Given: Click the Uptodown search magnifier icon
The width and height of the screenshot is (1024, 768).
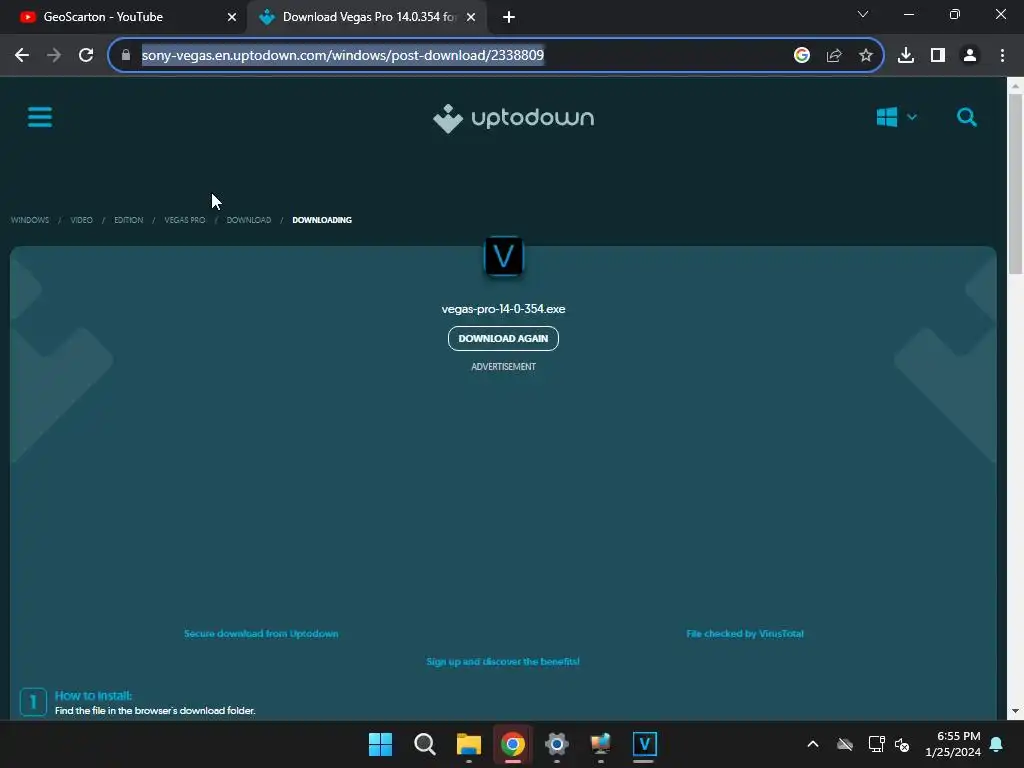Looking at the screenshot, I should (x=967, y=118).
